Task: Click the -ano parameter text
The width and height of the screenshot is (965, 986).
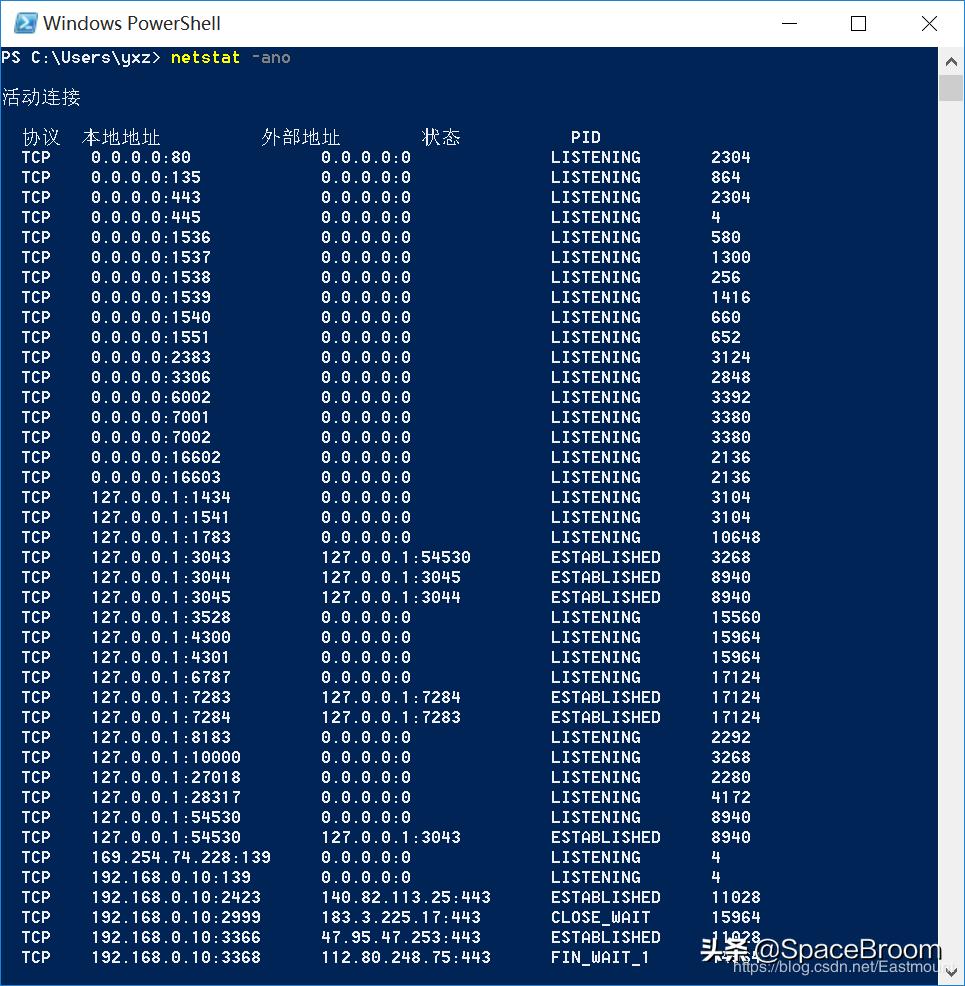Action: click(271, 58)
